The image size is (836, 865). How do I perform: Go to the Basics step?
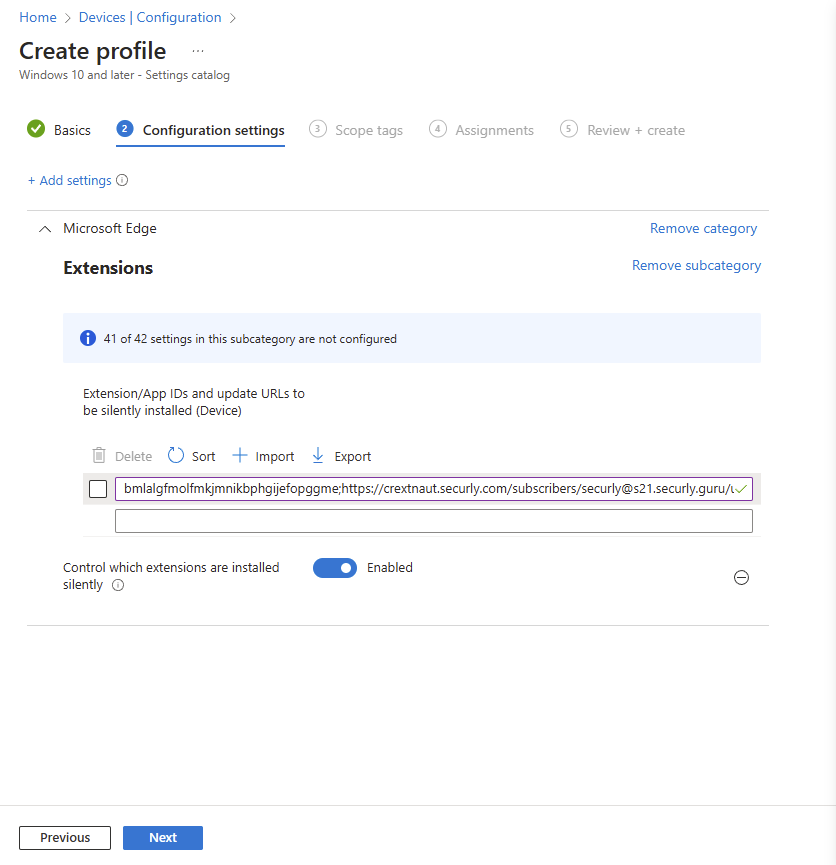[x=59, y=130]
